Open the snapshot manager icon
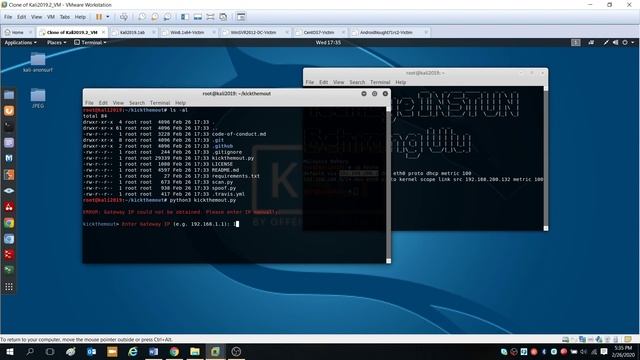The image size is (640, 360). pyautogui.click(x=167, y=17)
